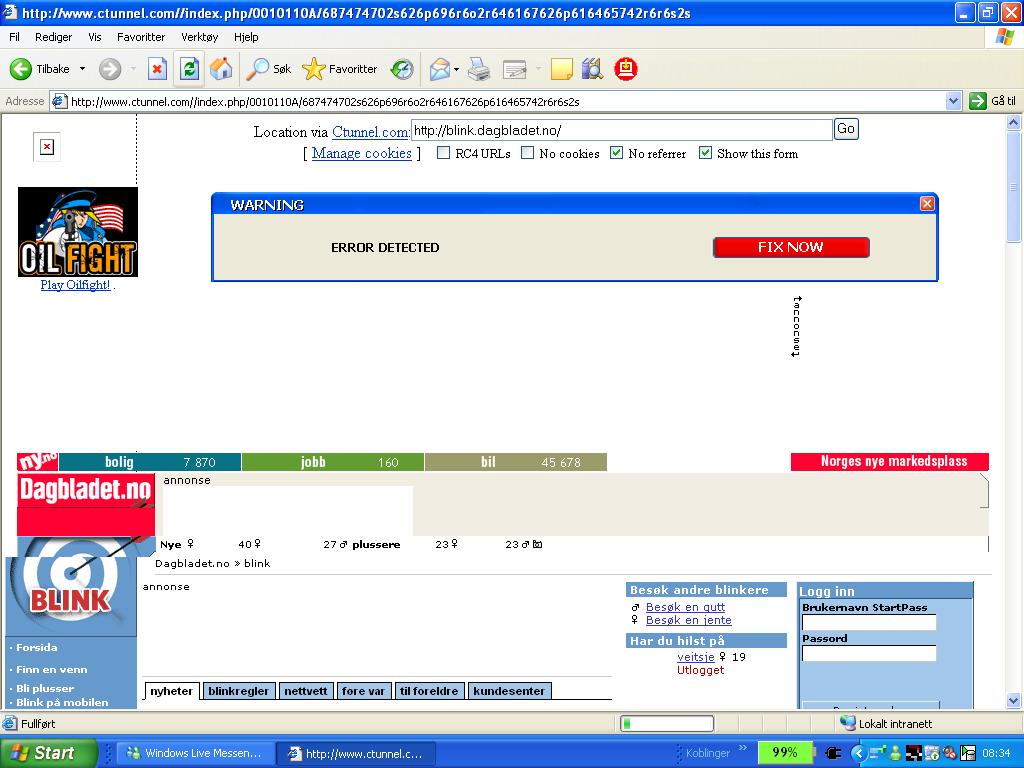Switch to the nyheter tab
The image size is (1024, 768).
tap(171, 691)
